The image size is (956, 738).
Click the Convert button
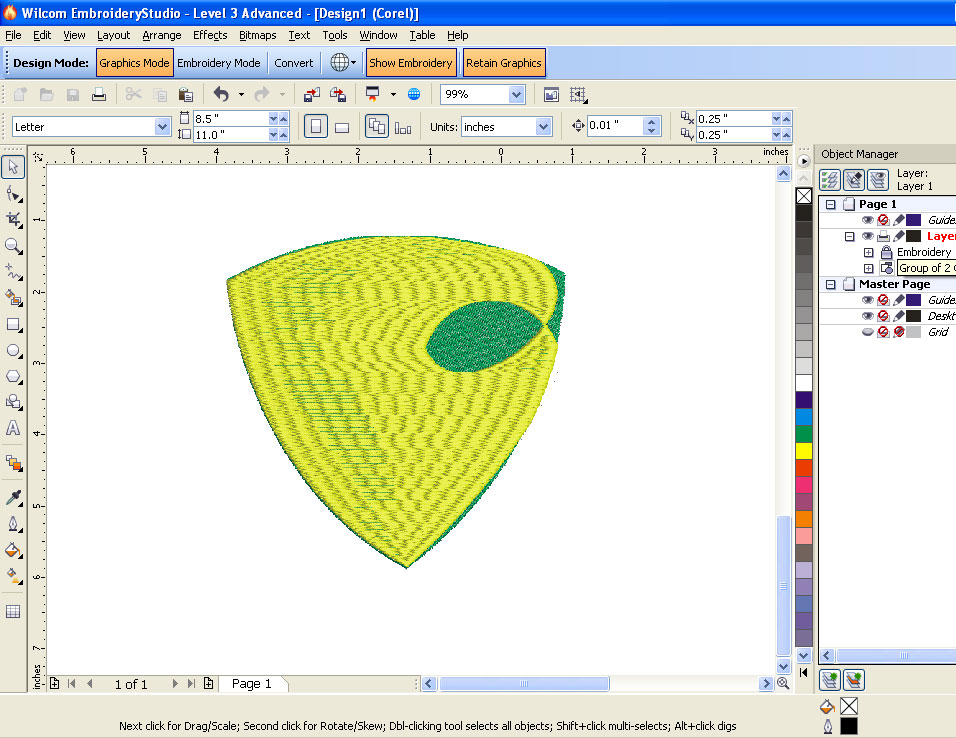(x=294, y=63)
